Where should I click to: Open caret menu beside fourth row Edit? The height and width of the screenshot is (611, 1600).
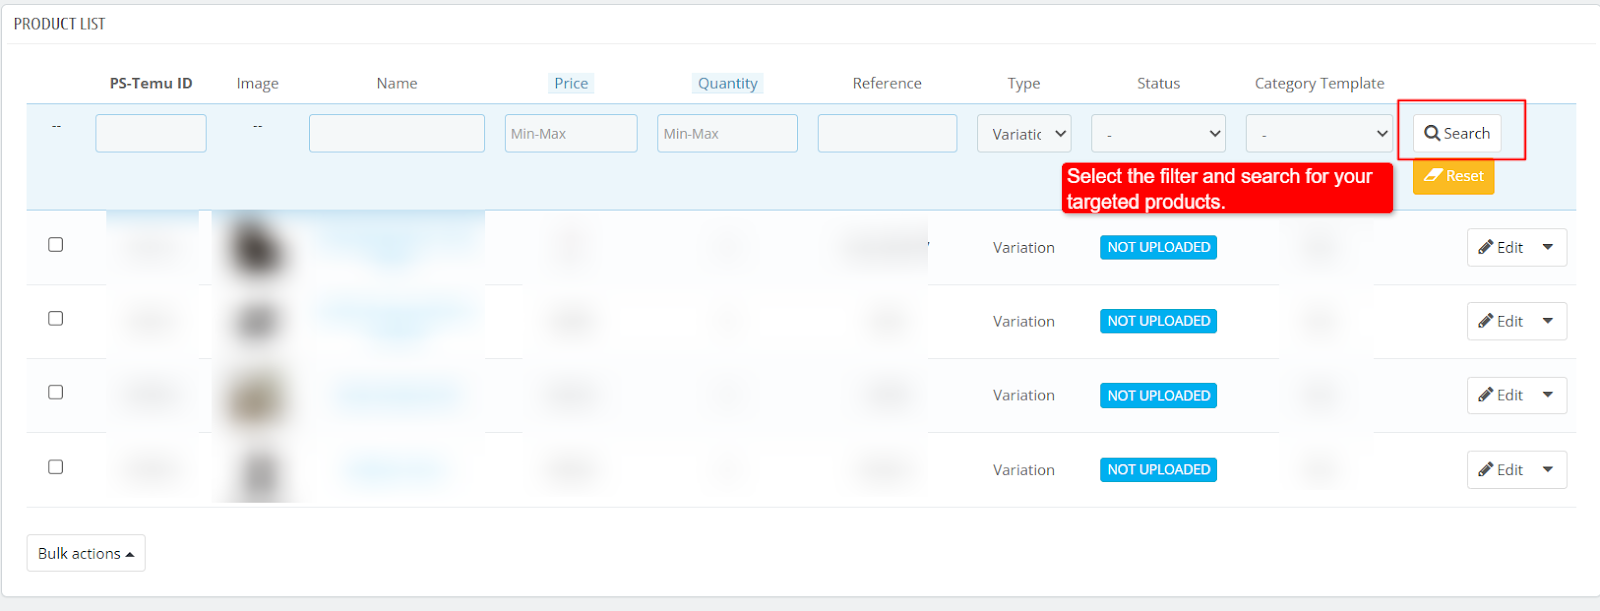click(x=1548, y=469)
